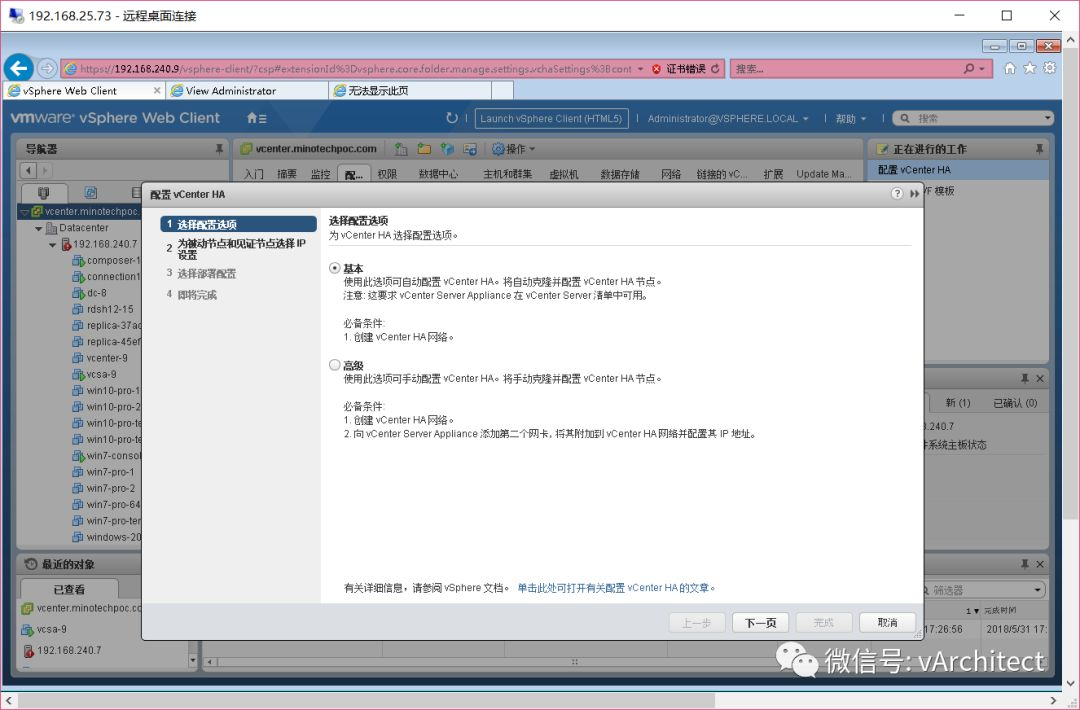This screenshot has width=1080, height=710.
Task: Open the 帮助 help dropdown
Action: click(x=851, y=118)
